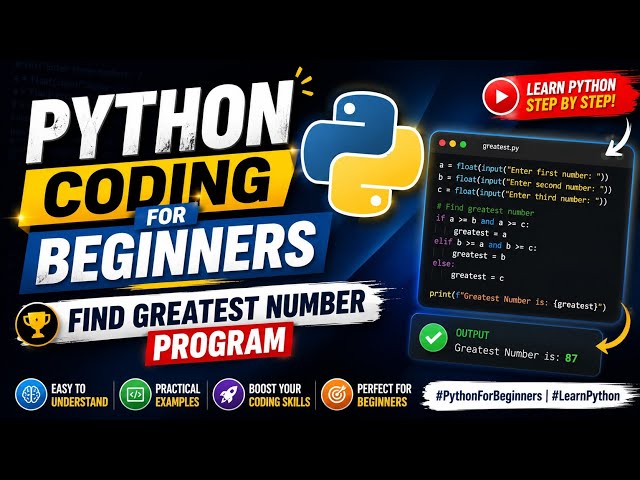Click the code line 'Enter first number'

tap(523, 171)
